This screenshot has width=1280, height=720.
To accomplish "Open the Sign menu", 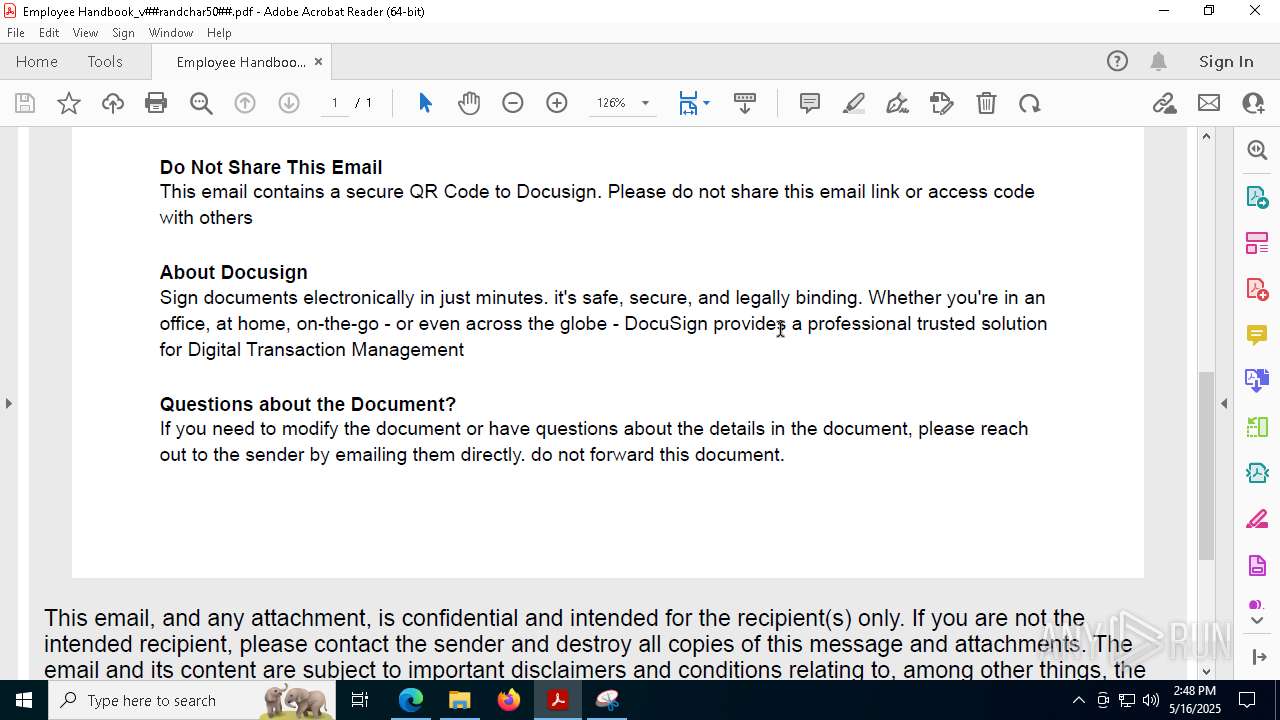I will pos(123,33).
